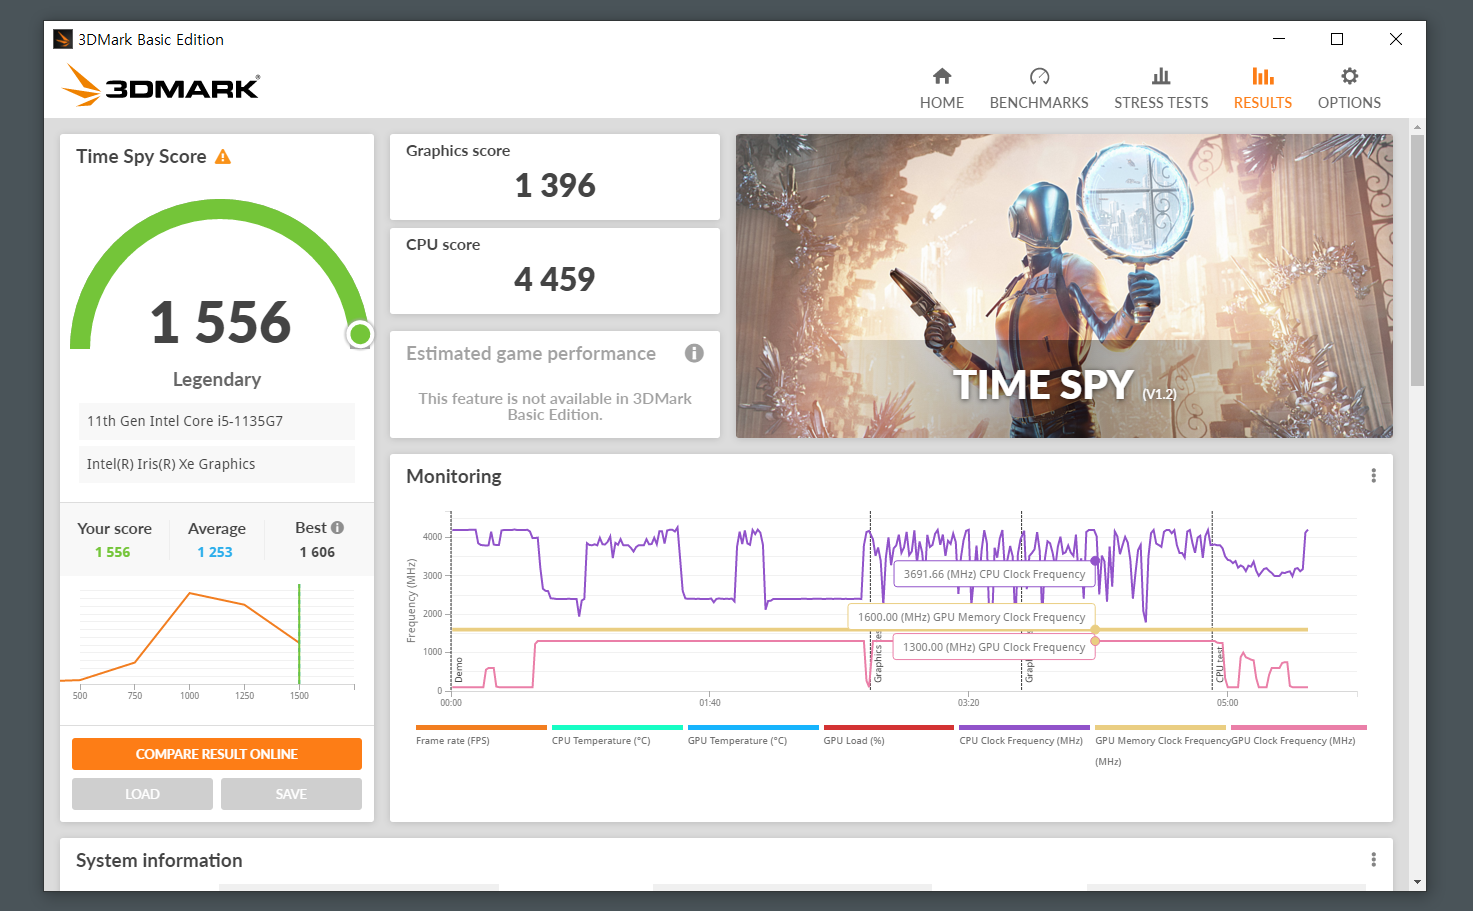1473x911 pixels.
Task: Click the 3DMark logo
Action: (161, 86)
